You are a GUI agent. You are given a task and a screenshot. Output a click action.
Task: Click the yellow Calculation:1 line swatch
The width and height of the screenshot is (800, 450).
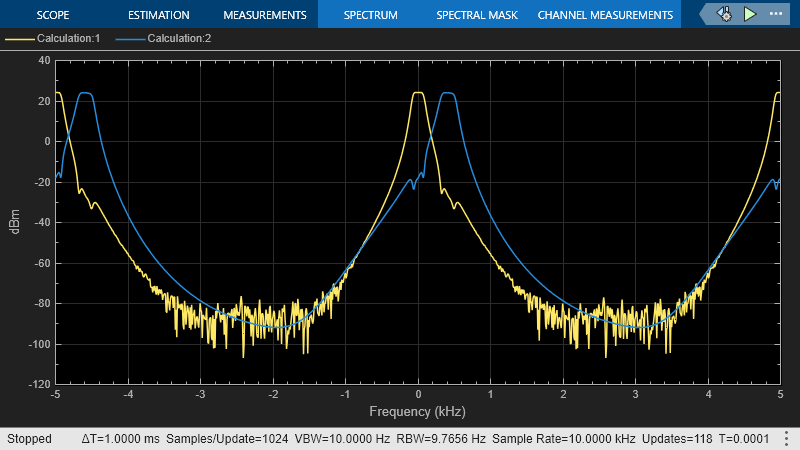coord(19,39)
